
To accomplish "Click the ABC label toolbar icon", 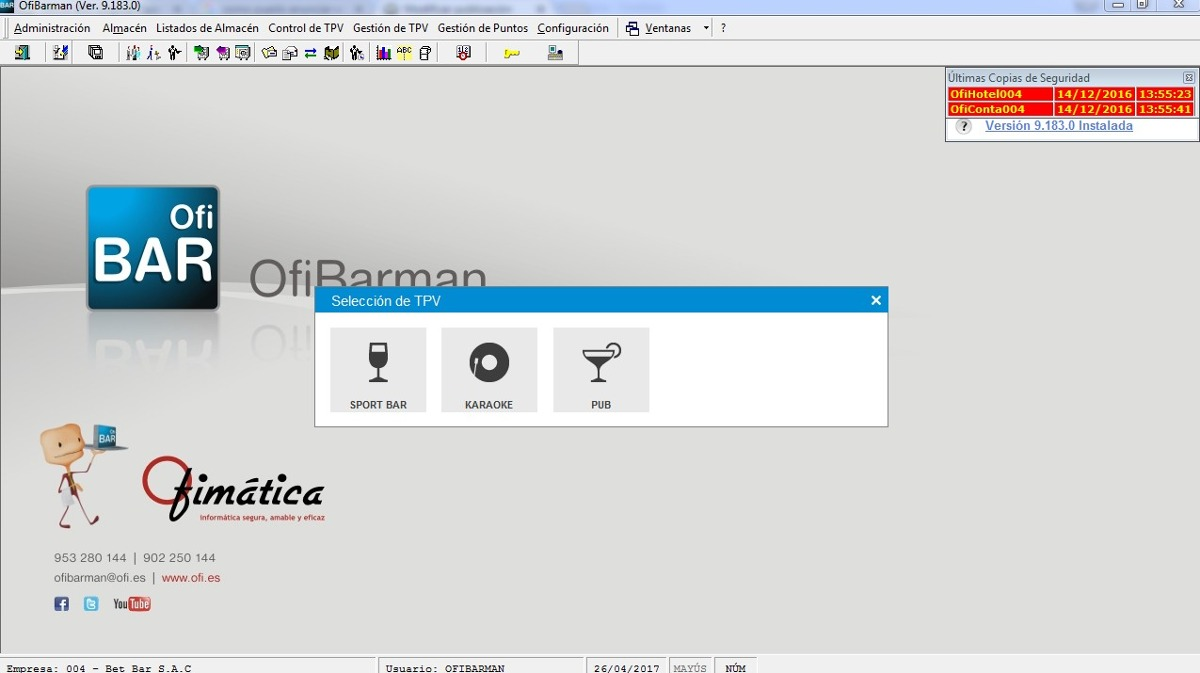I will [x=404, y=53].
